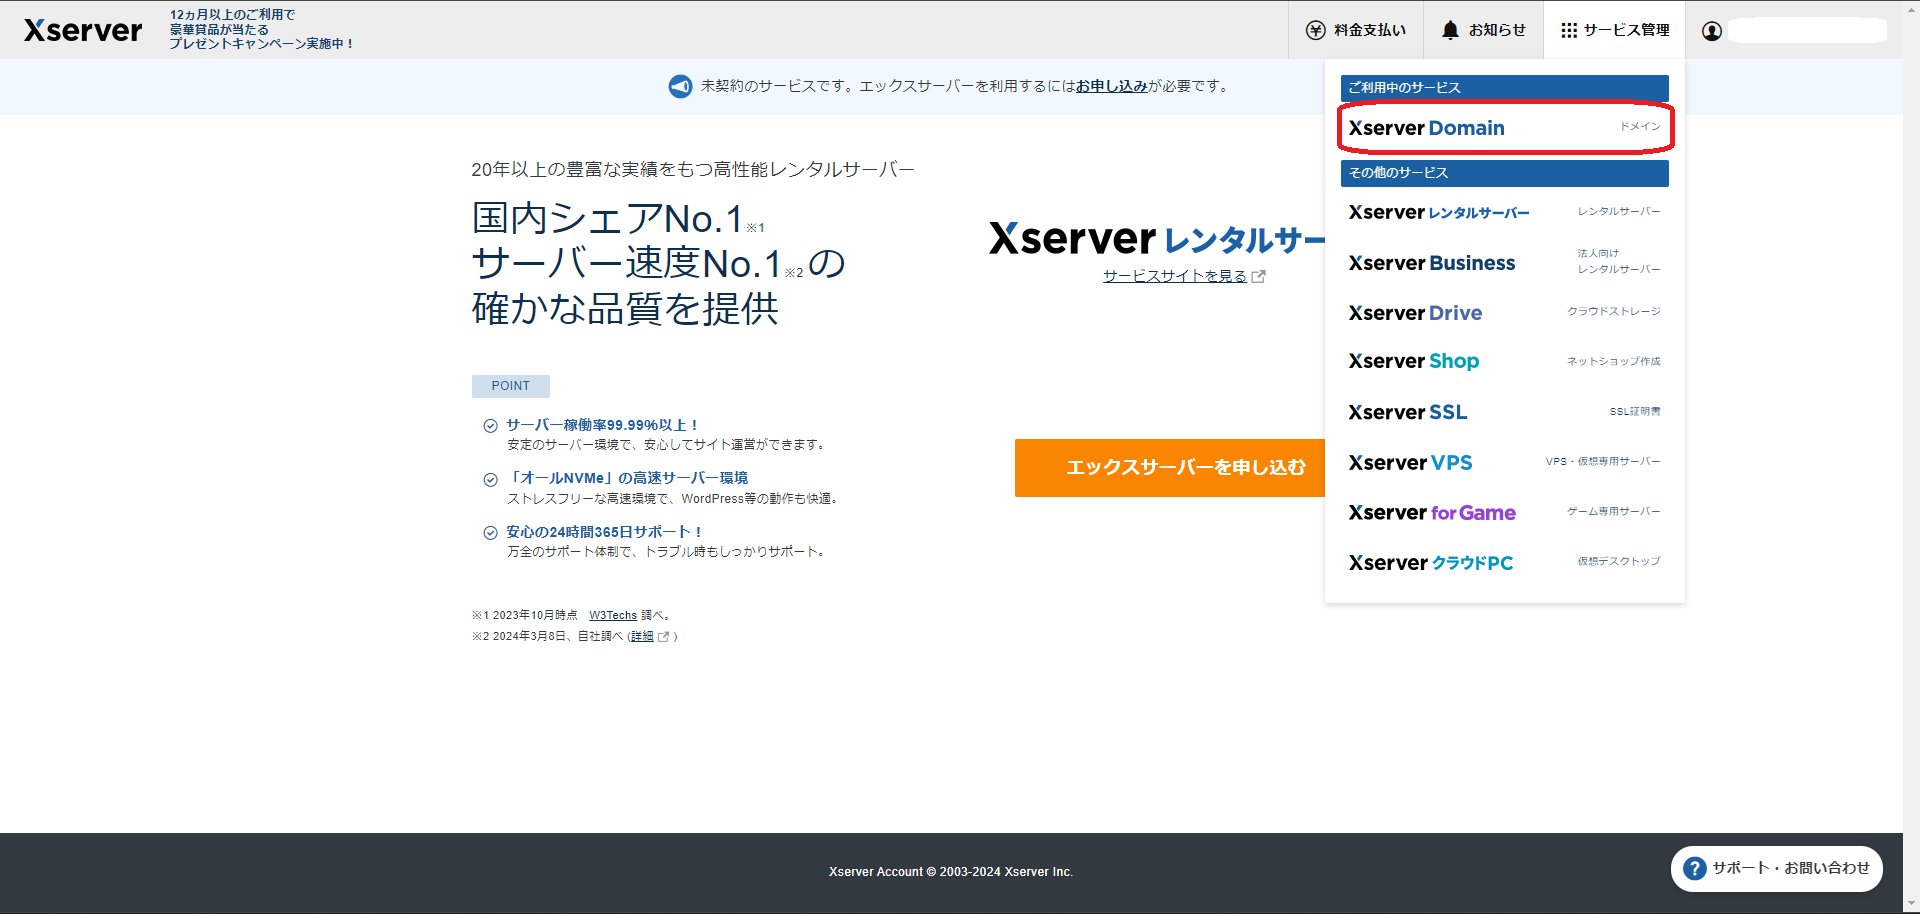
Task: Toggle サービス管理 dropdown menu
Action: pos(1615,31)
